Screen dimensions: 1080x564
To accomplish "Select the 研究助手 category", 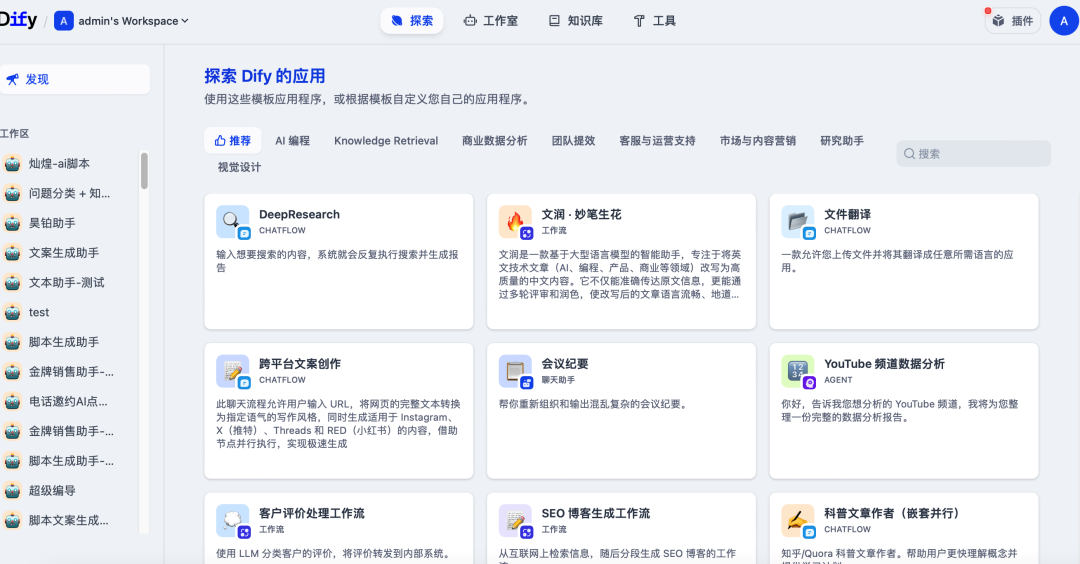I will point(842,140).
